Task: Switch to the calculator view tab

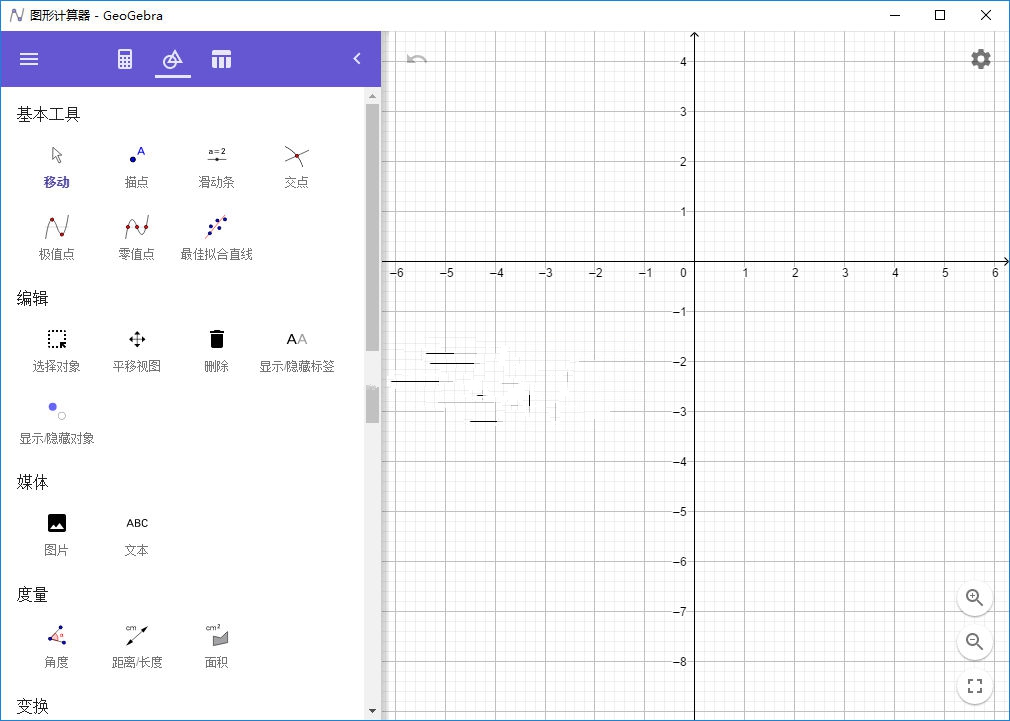Action: [x=124, y=58]
